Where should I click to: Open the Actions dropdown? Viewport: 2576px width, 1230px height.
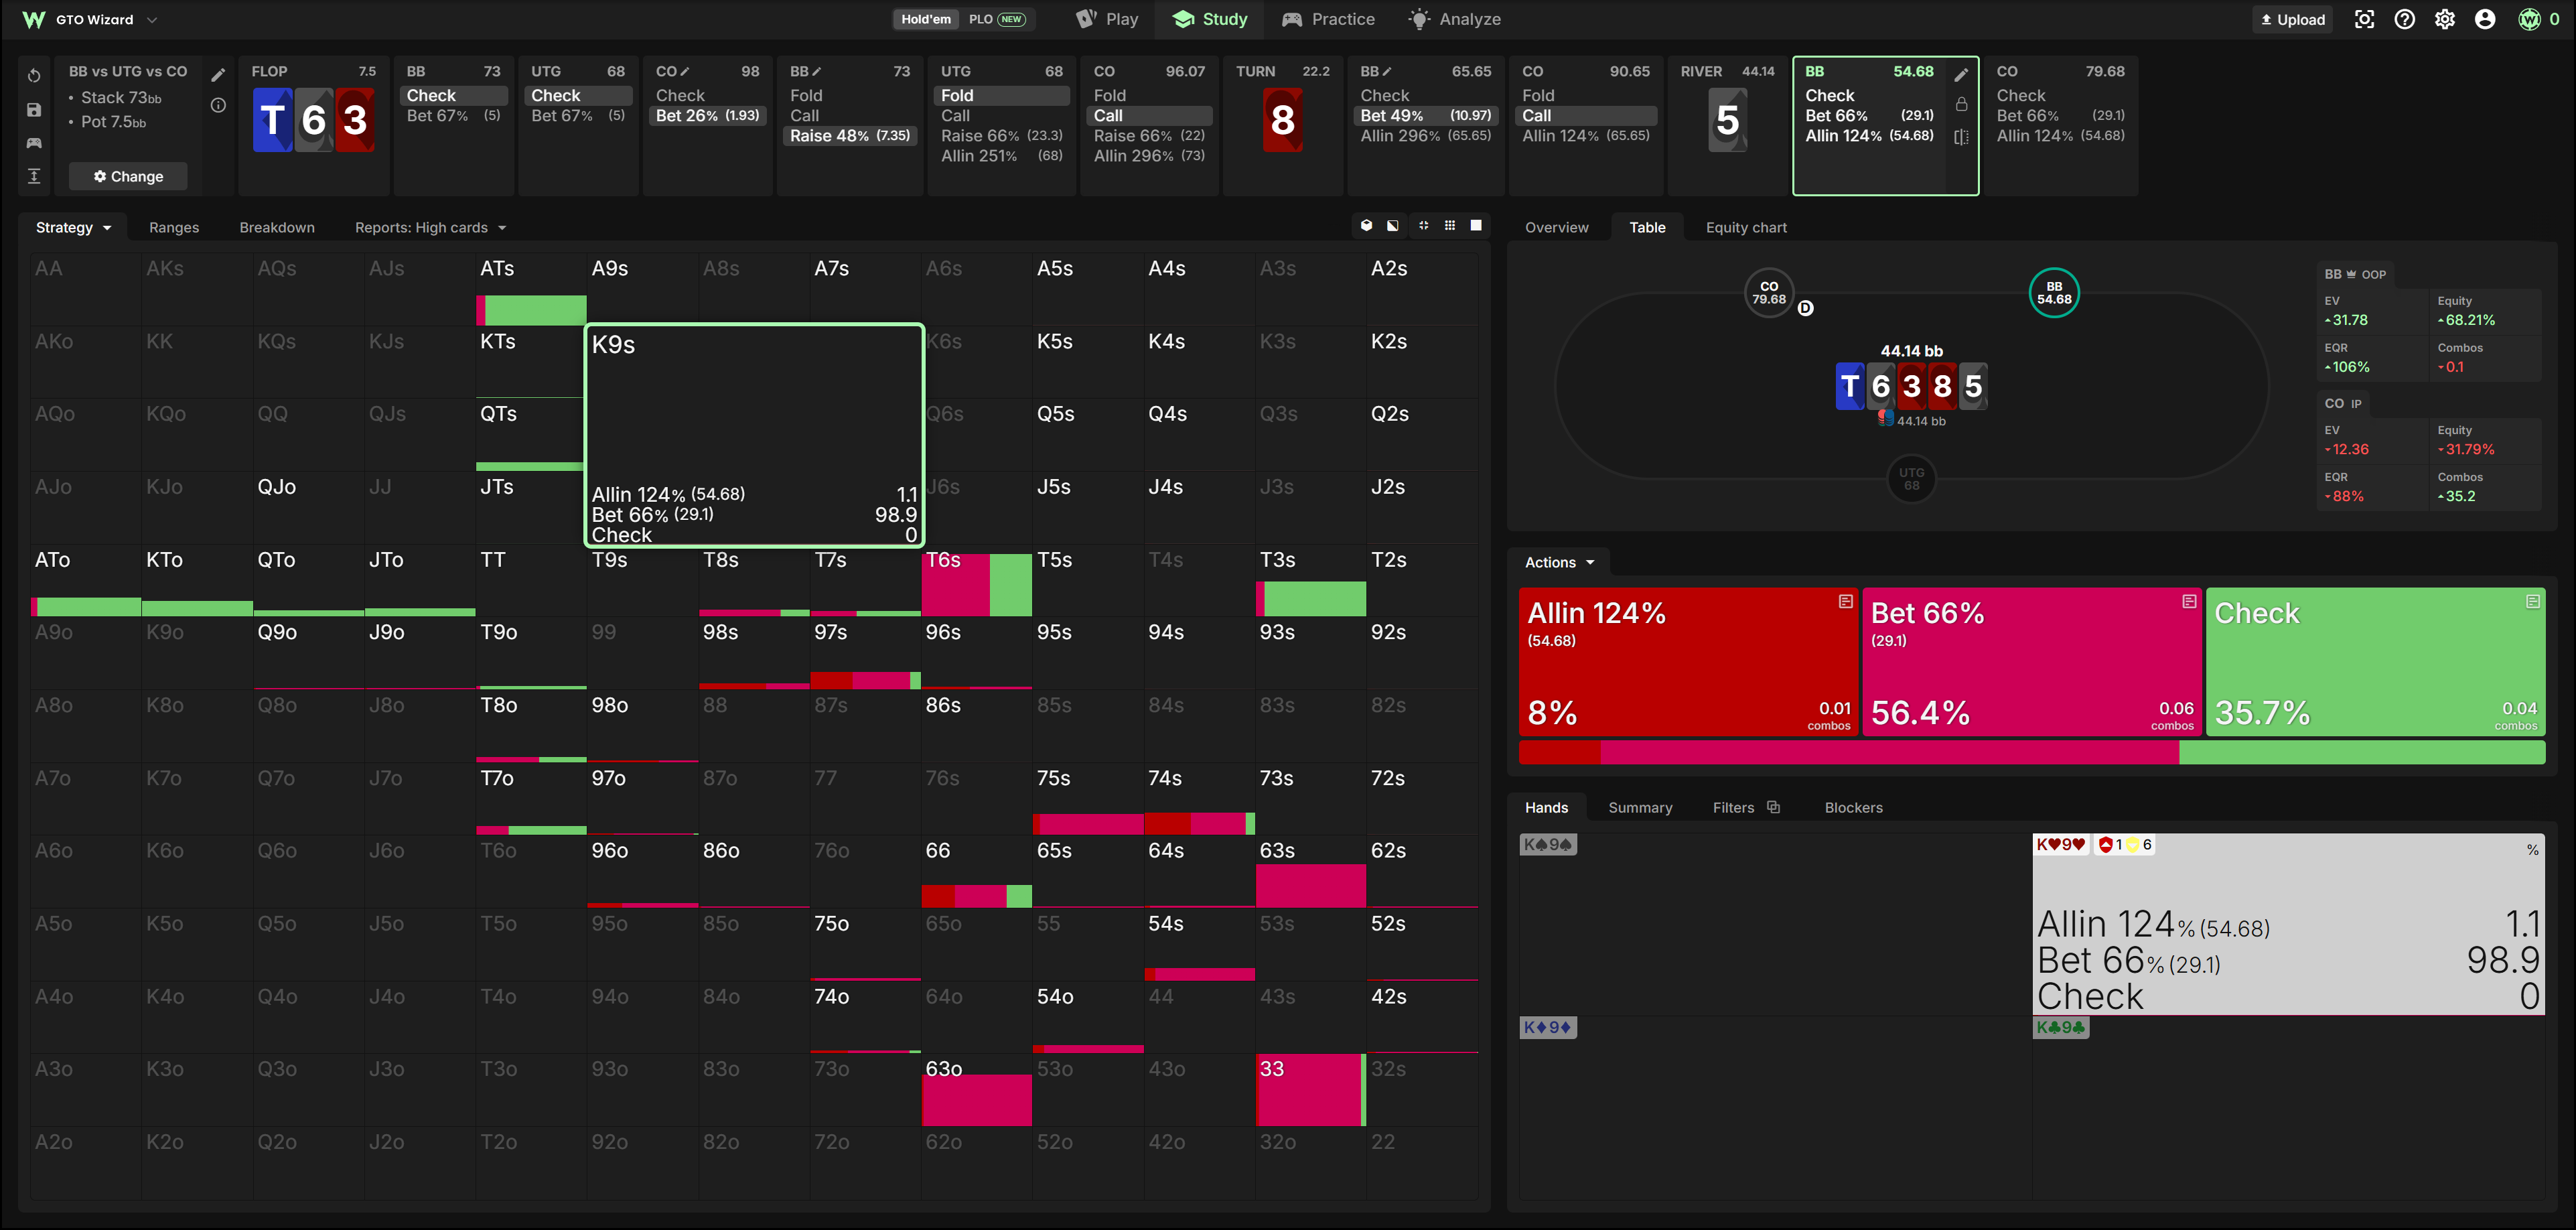(x=1559, y=562)
